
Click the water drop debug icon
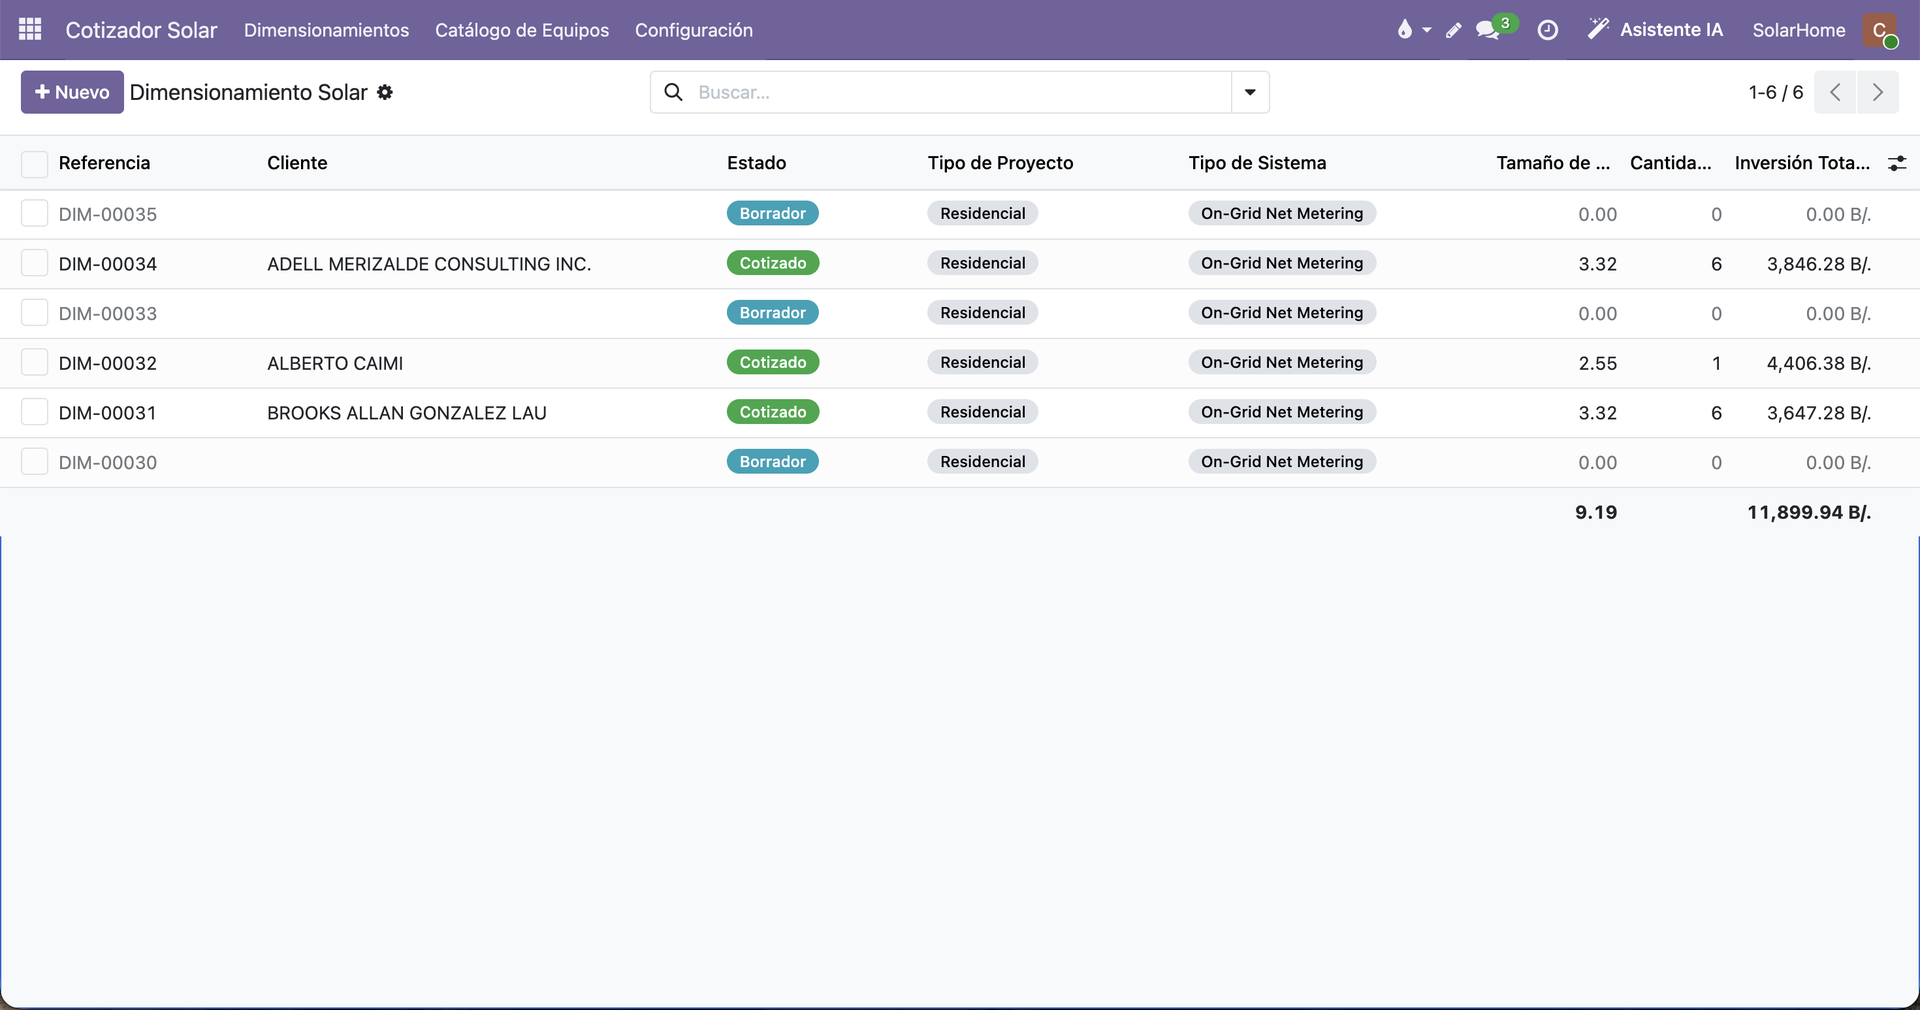click(1405, 30)
